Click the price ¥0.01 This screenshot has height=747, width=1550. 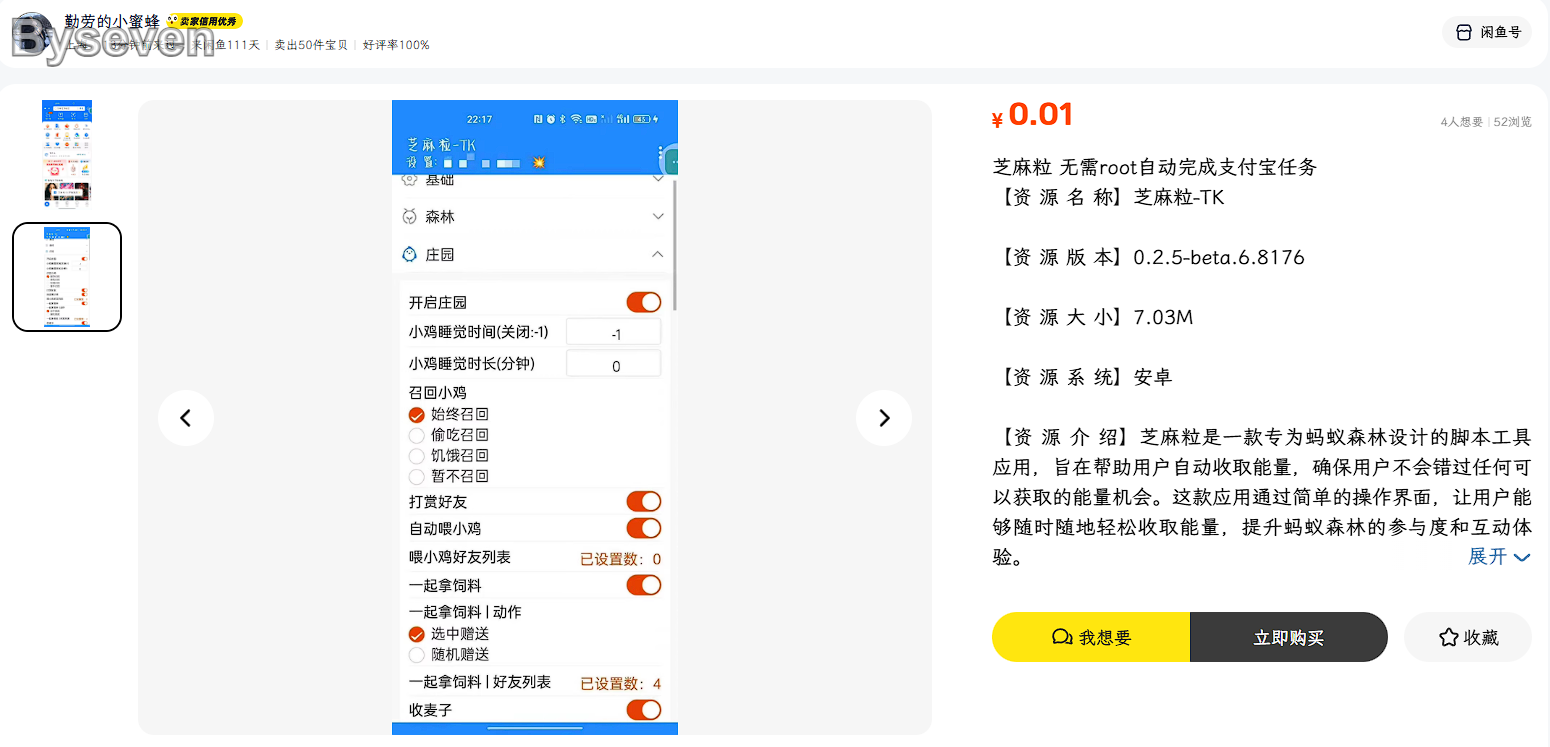pos(1033,115)
